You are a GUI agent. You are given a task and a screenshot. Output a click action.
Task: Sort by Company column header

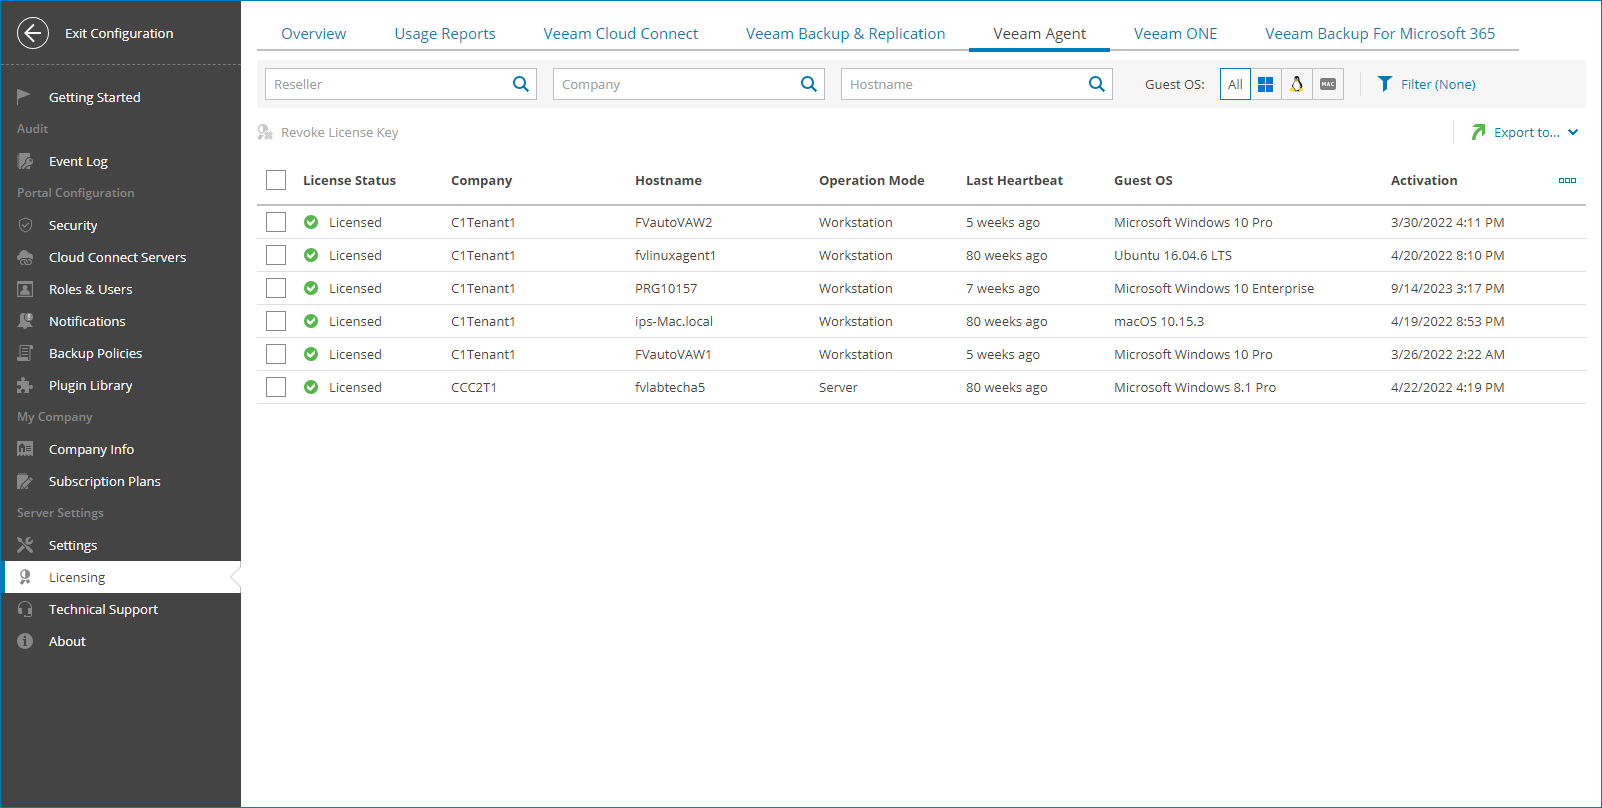click(481, 180)
